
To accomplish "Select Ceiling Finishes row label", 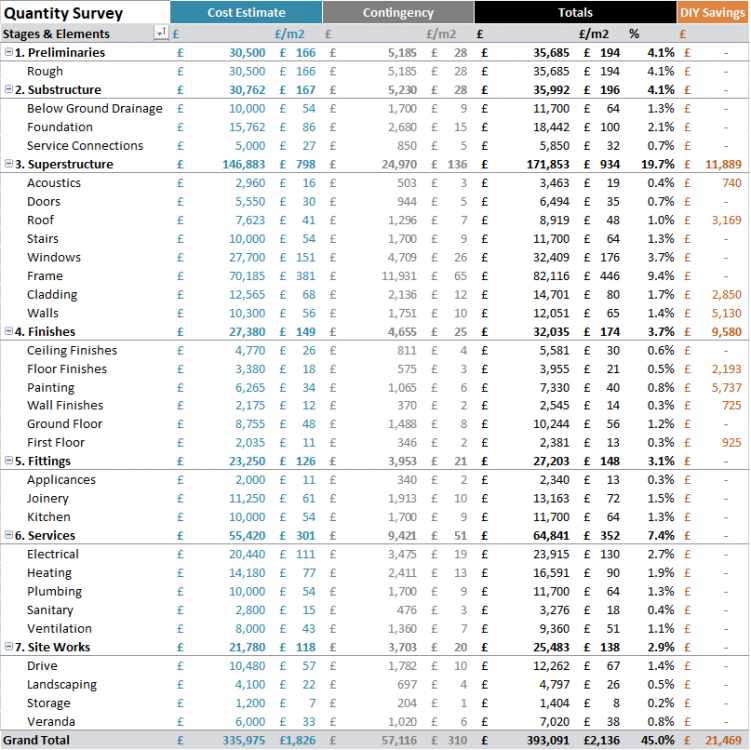I will click(x=72, y=351).
